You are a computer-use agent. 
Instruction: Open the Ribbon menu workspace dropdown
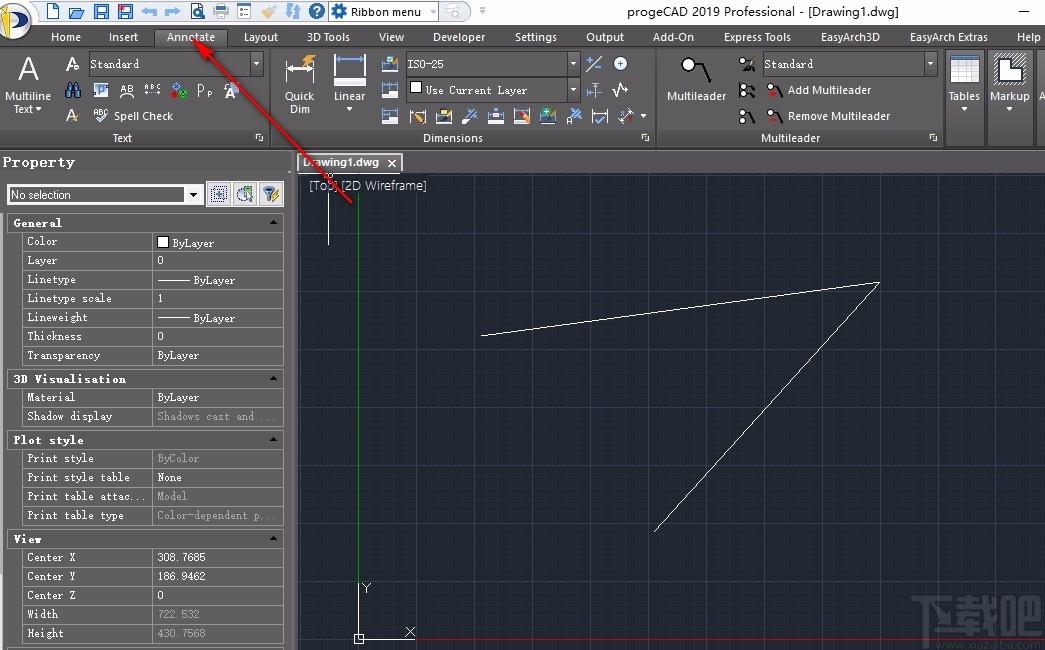pos(434,11)
